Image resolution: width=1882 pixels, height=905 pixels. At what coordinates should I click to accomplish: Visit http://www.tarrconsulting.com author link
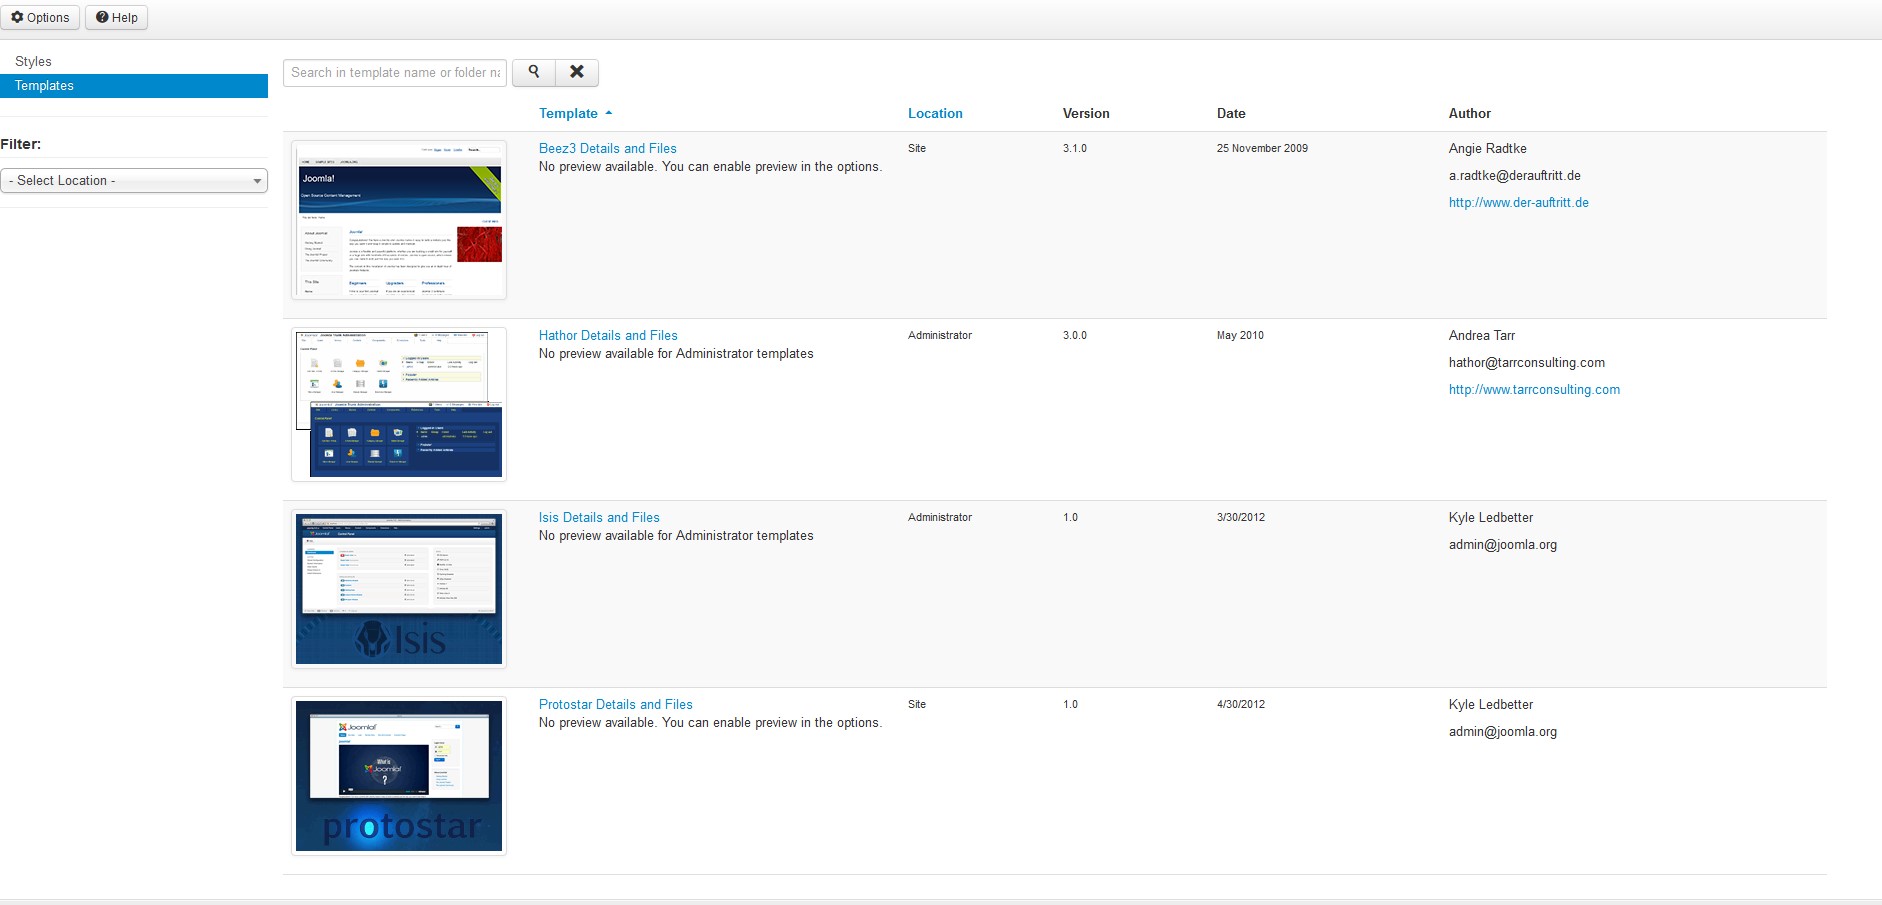coord(1534,389)
